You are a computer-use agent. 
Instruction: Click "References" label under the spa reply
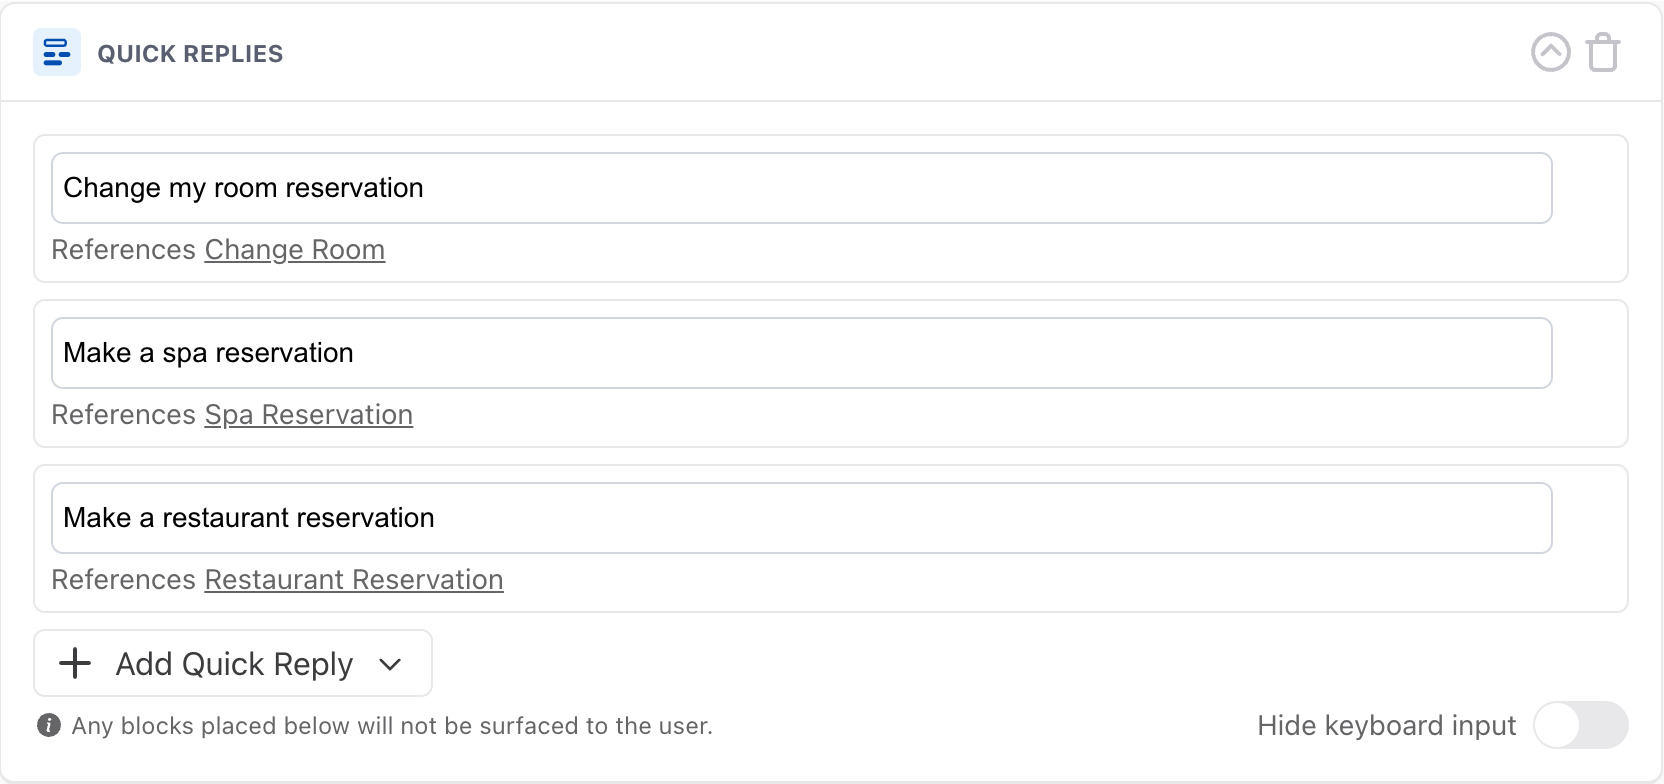124,415
